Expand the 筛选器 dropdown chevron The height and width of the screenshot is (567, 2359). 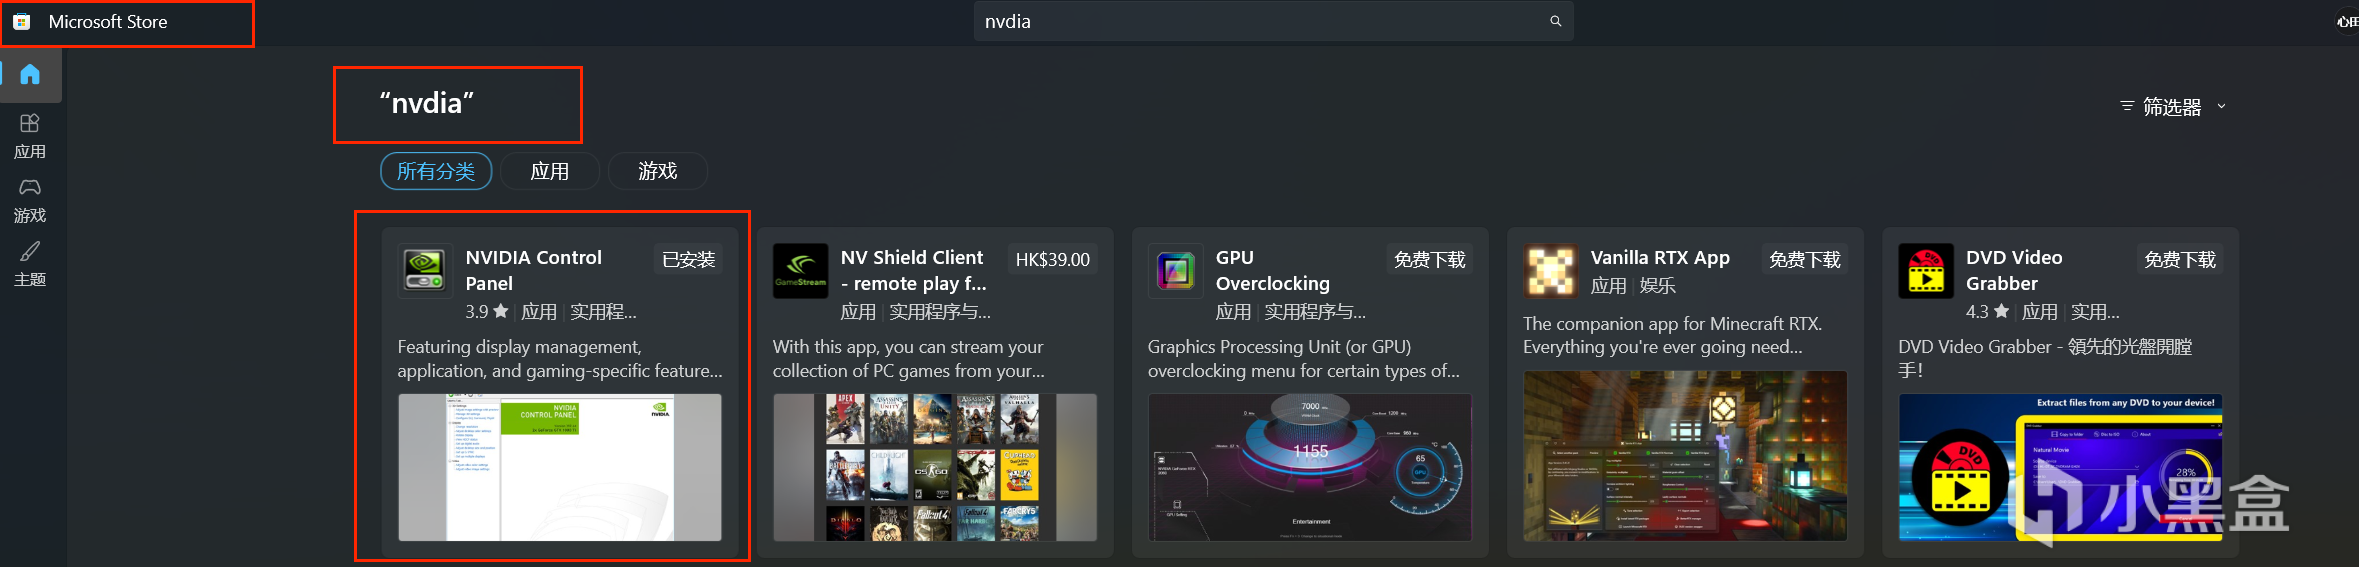2221,106
